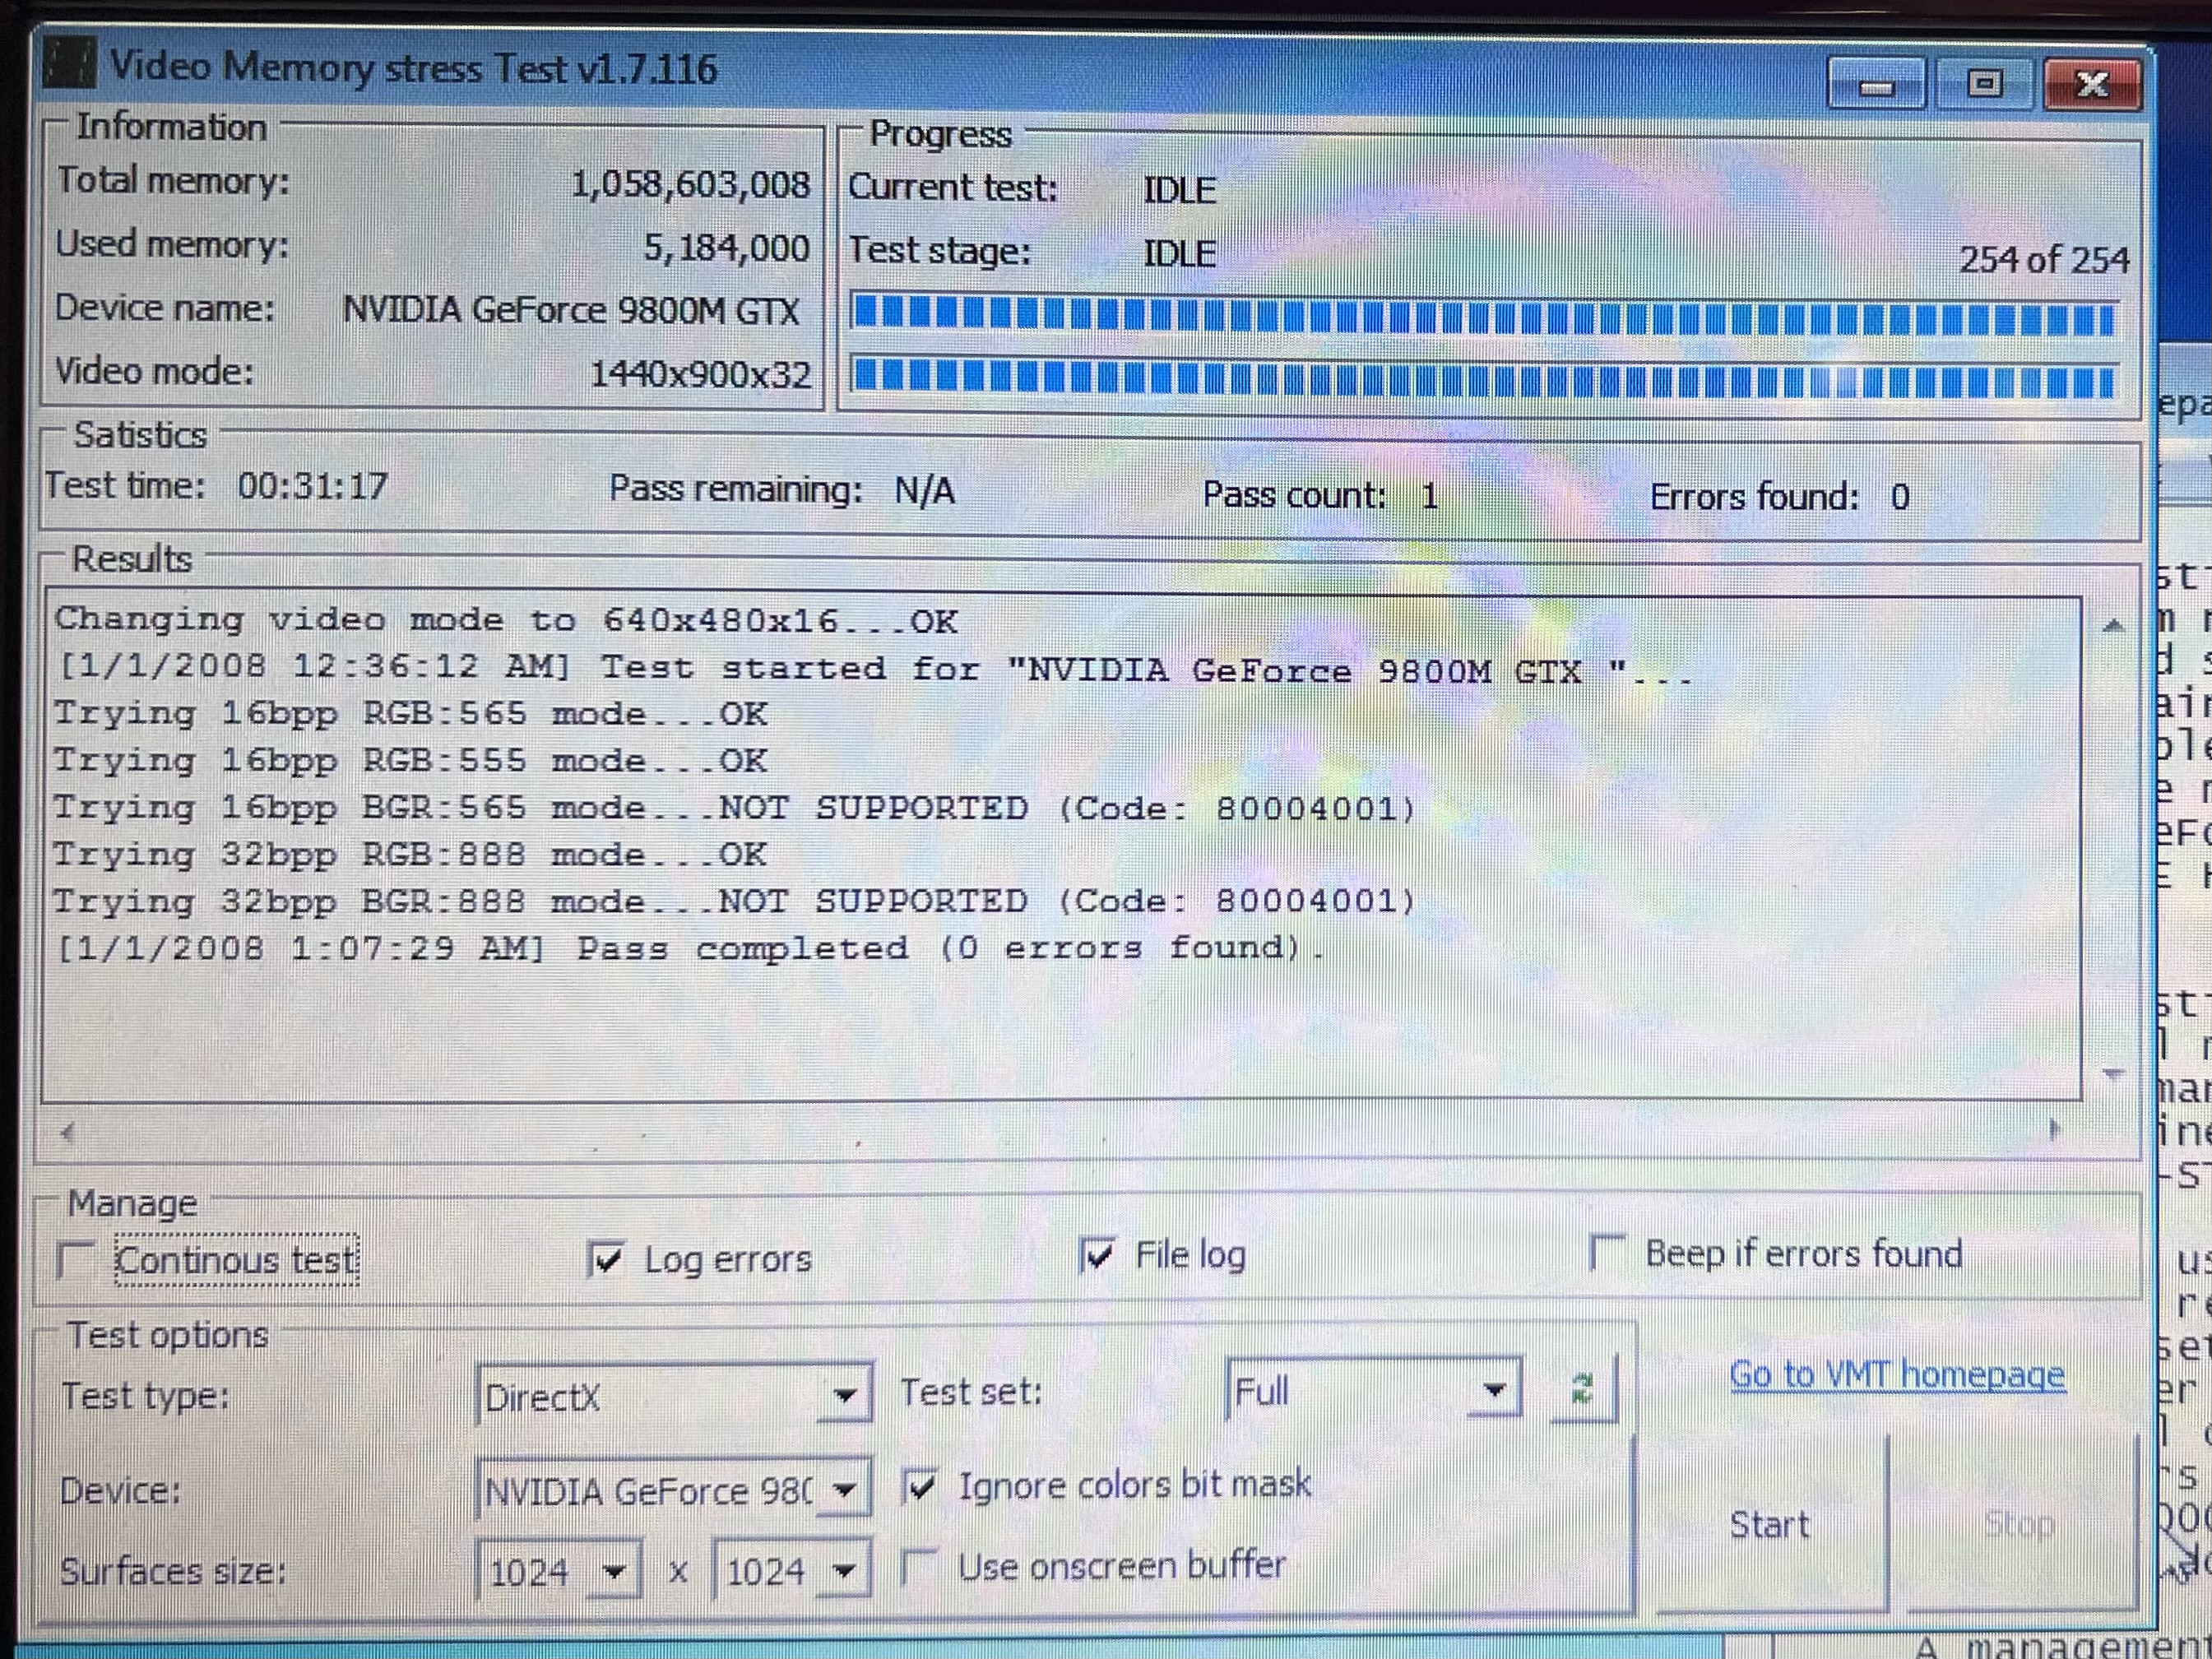Screen dimensions: 2212x1659
Task: Click results horizontal scroll right arrow
Action: coord(2054,1130)
